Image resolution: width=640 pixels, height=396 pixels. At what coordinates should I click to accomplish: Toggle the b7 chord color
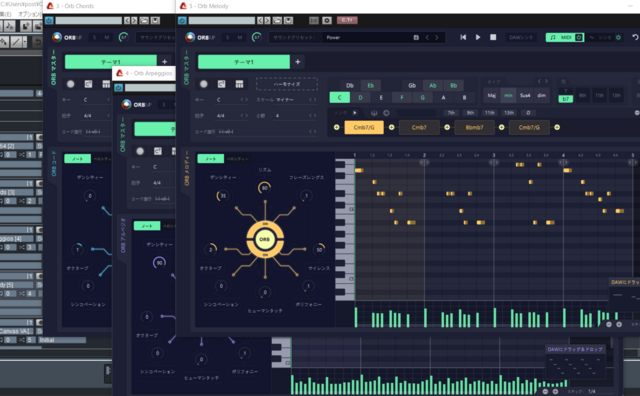(566, 99)
